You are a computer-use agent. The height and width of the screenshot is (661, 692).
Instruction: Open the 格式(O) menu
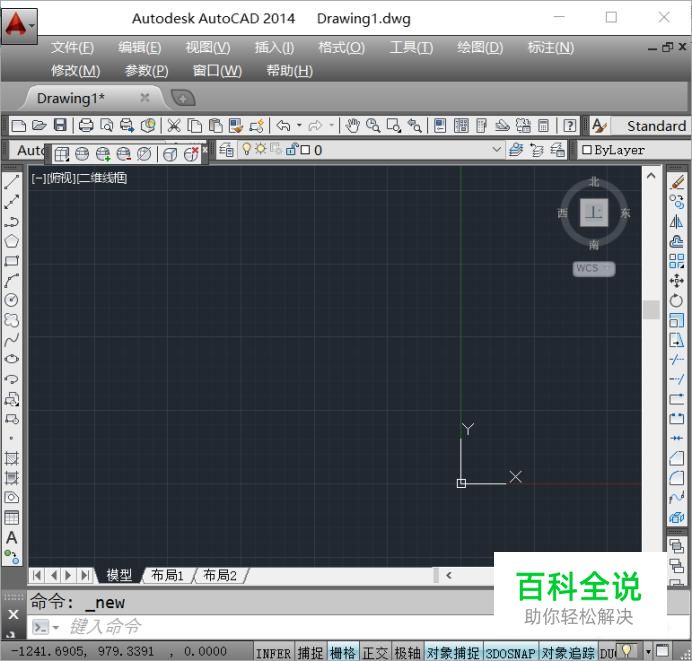point(341,47)
